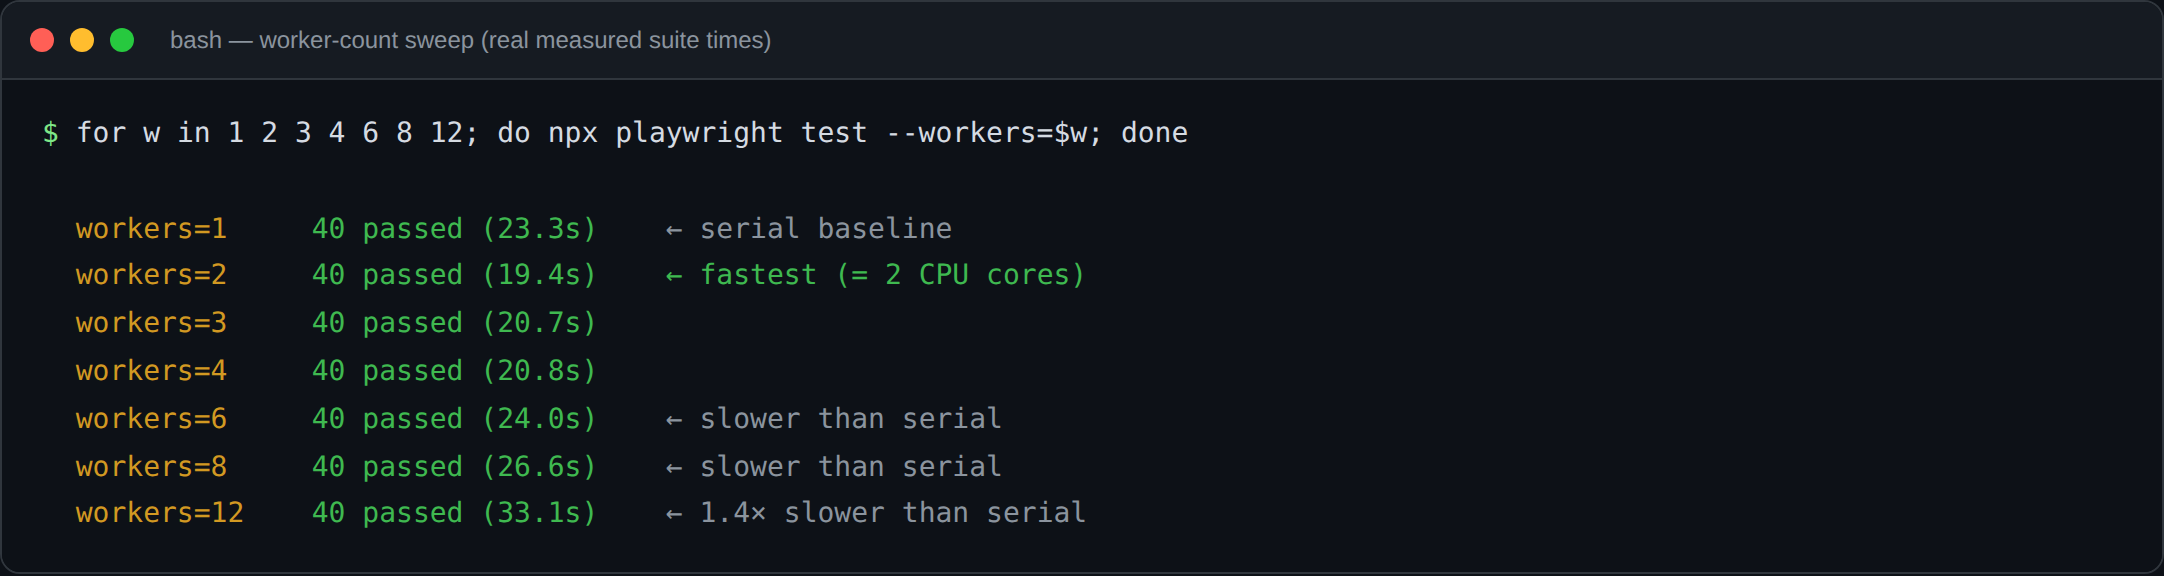Click the workers=8 result label
This screenshot has height=576, width=2164.
[x=151, y=467]
